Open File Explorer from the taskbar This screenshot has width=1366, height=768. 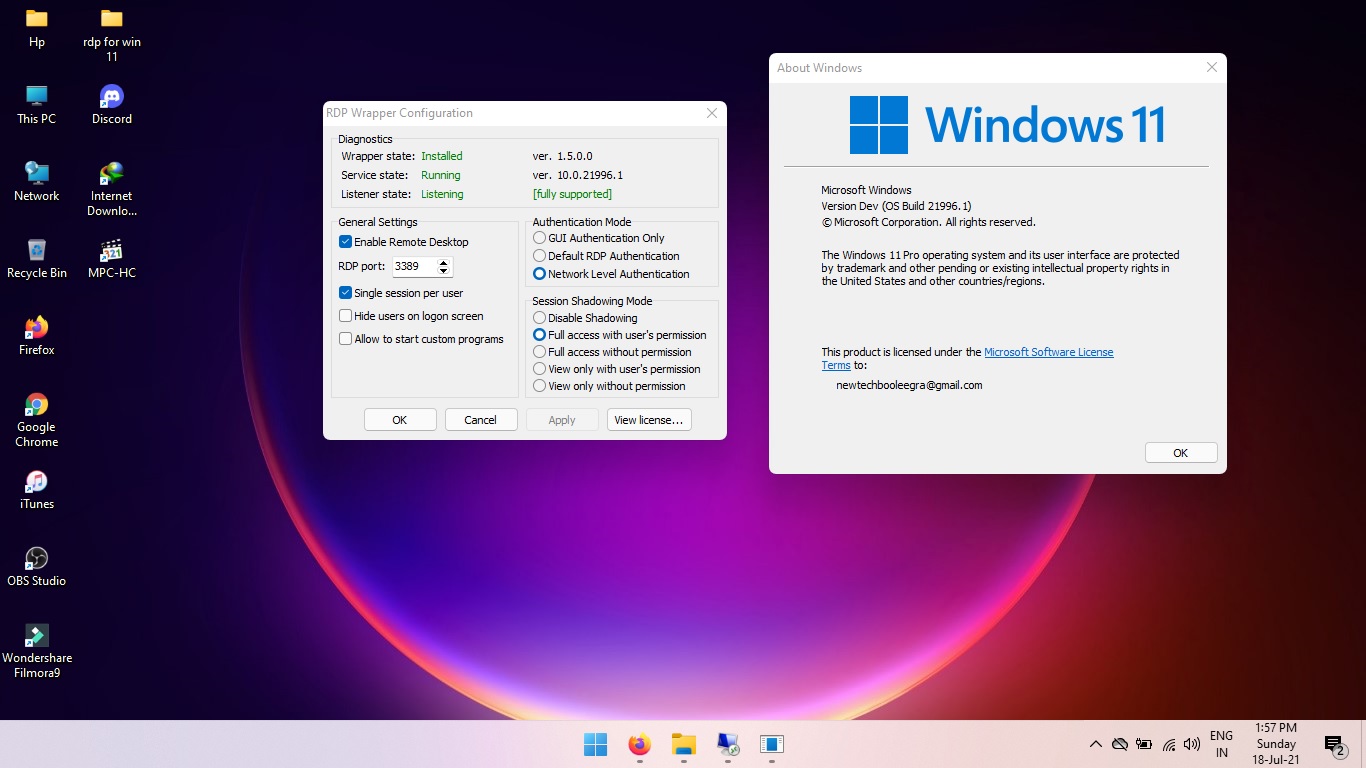683,744
